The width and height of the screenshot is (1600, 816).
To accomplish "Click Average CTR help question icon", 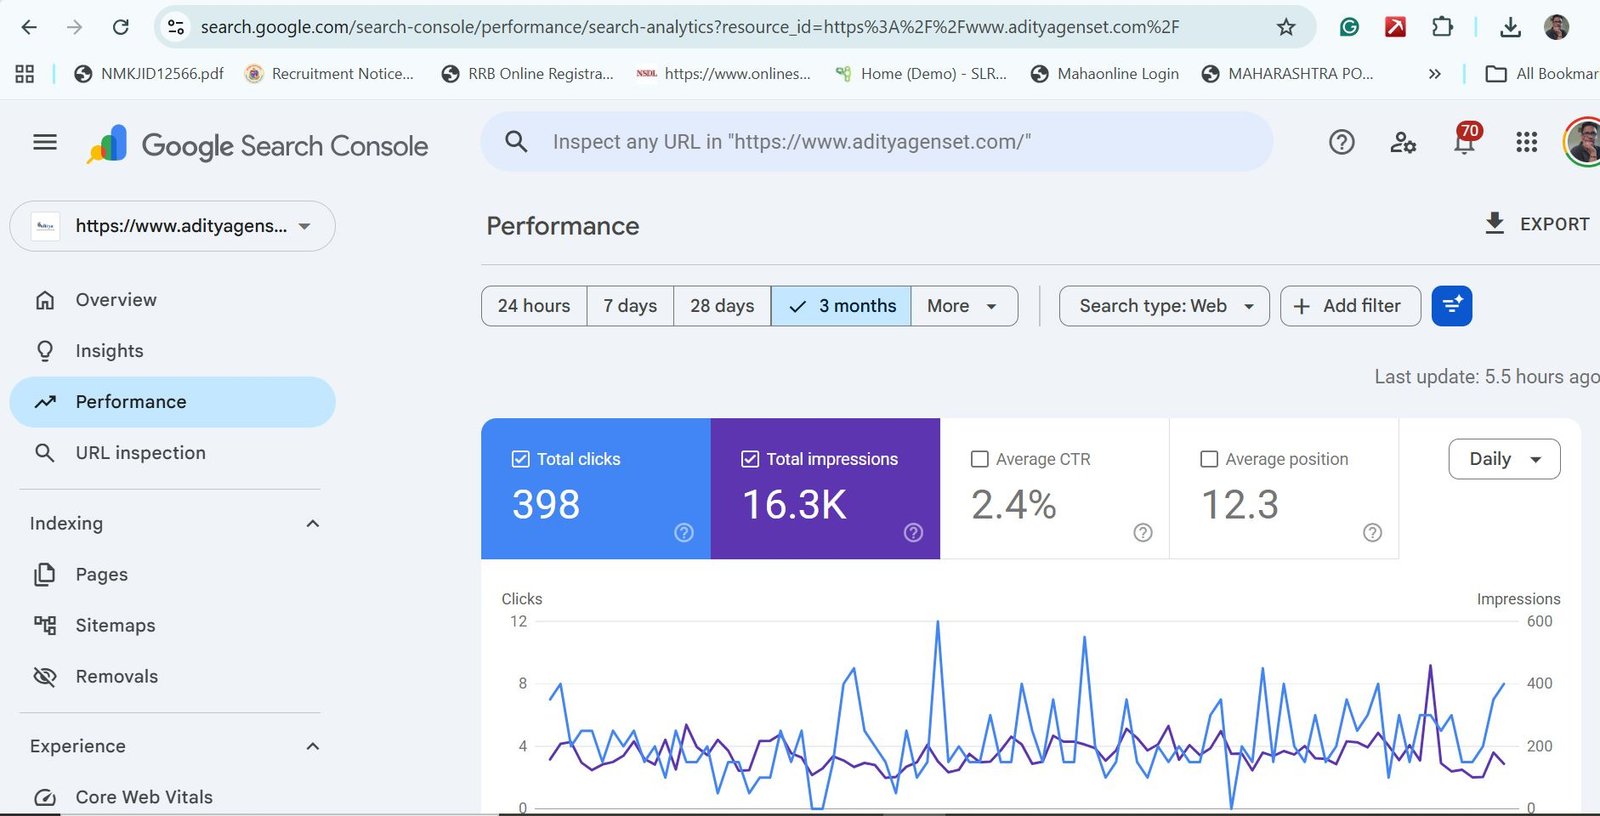I will pos(1143,532).
